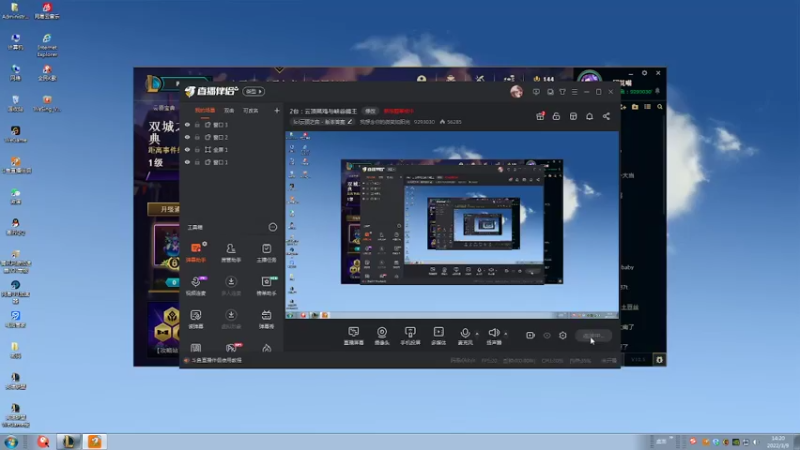Image resolution: width=800 pixels, height=450 pixels.
Task: Add a 手机投屏 phone mirroring source
Action: click(x=410, y=336)
